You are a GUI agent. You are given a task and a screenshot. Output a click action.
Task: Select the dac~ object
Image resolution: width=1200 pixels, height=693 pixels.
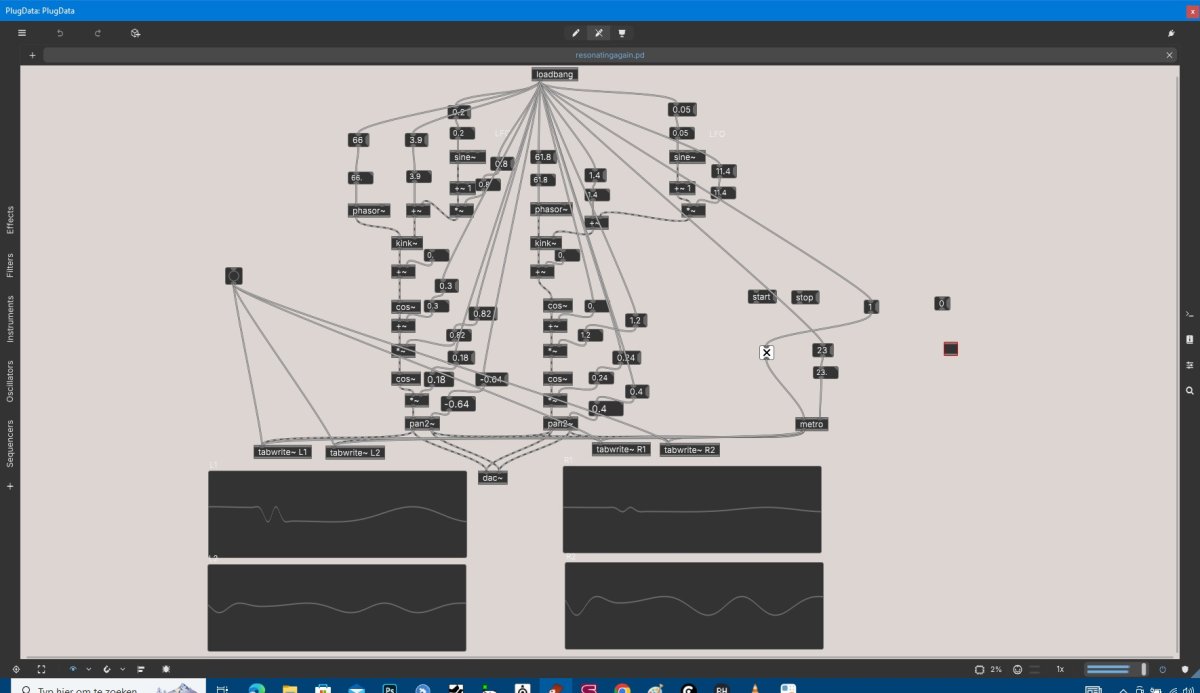pos(492,478)
